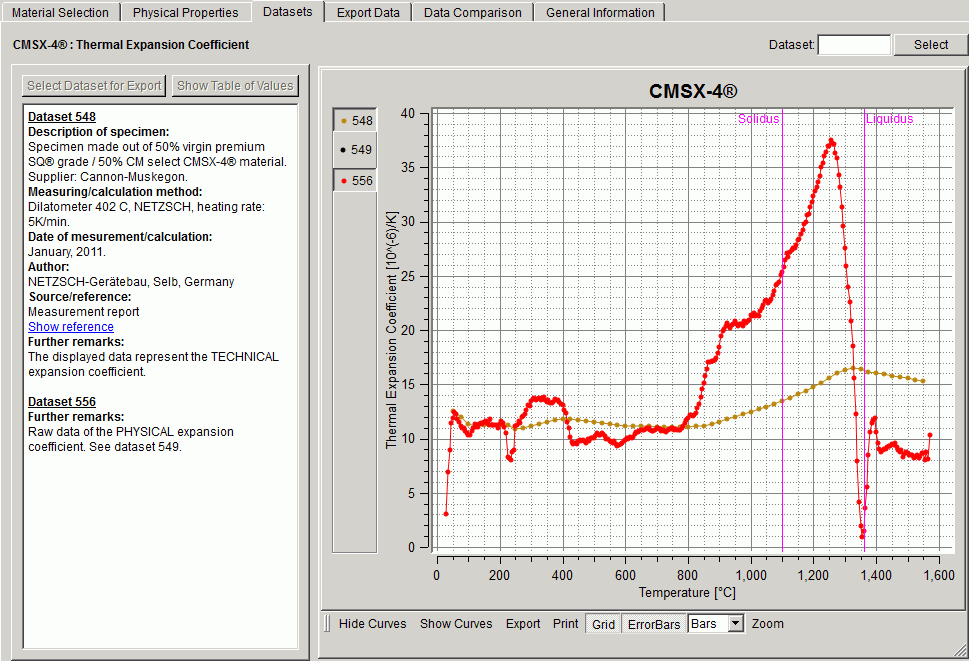Viewport: 969px width, 661px height.
Task: Go to the Export Data tab
Action: tap(368, 12)
